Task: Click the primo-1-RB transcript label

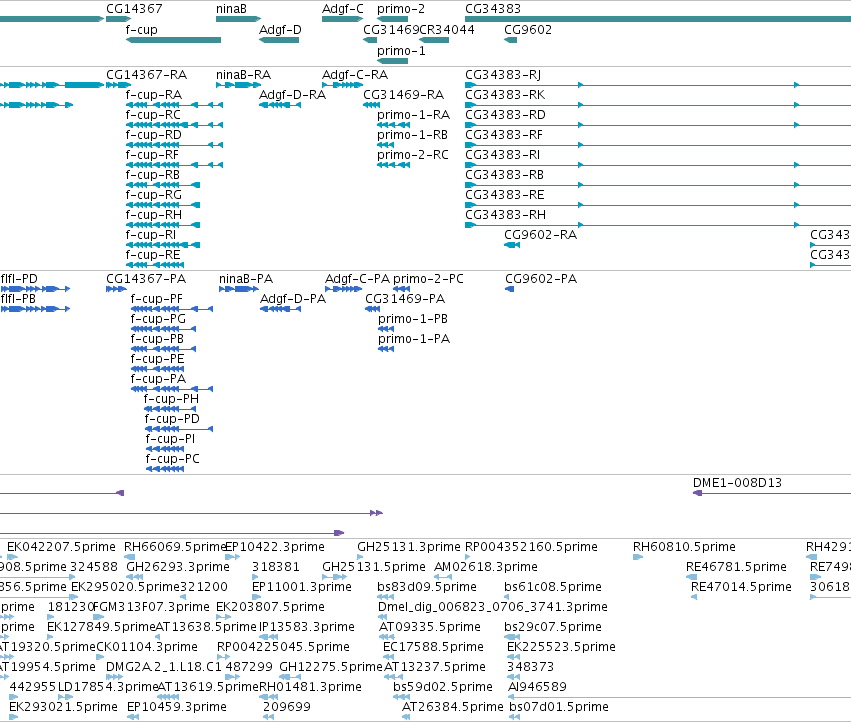Action: pos(412,135)
